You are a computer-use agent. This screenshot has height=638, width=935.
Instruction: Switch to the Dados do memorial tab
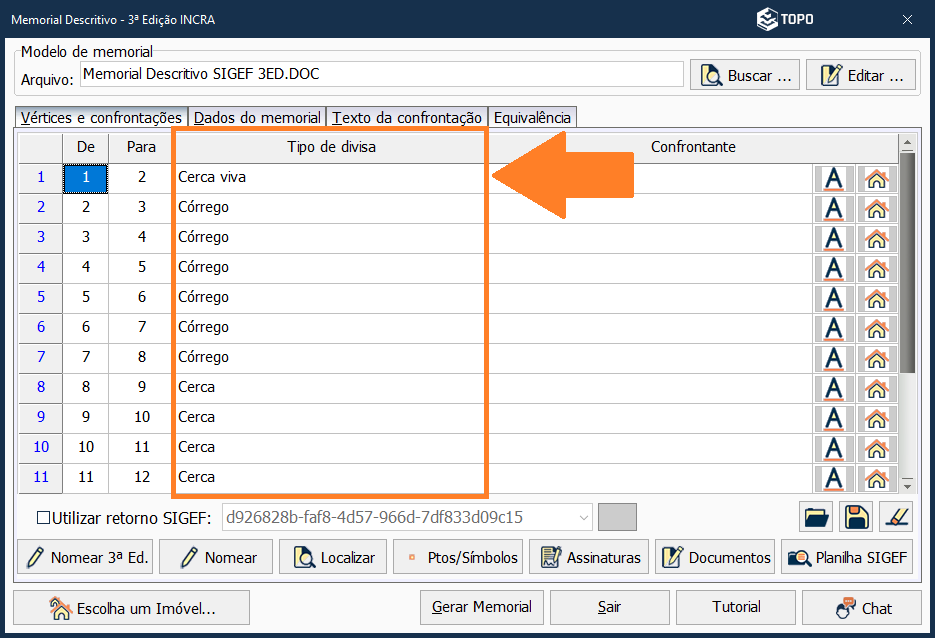(257, 118)
